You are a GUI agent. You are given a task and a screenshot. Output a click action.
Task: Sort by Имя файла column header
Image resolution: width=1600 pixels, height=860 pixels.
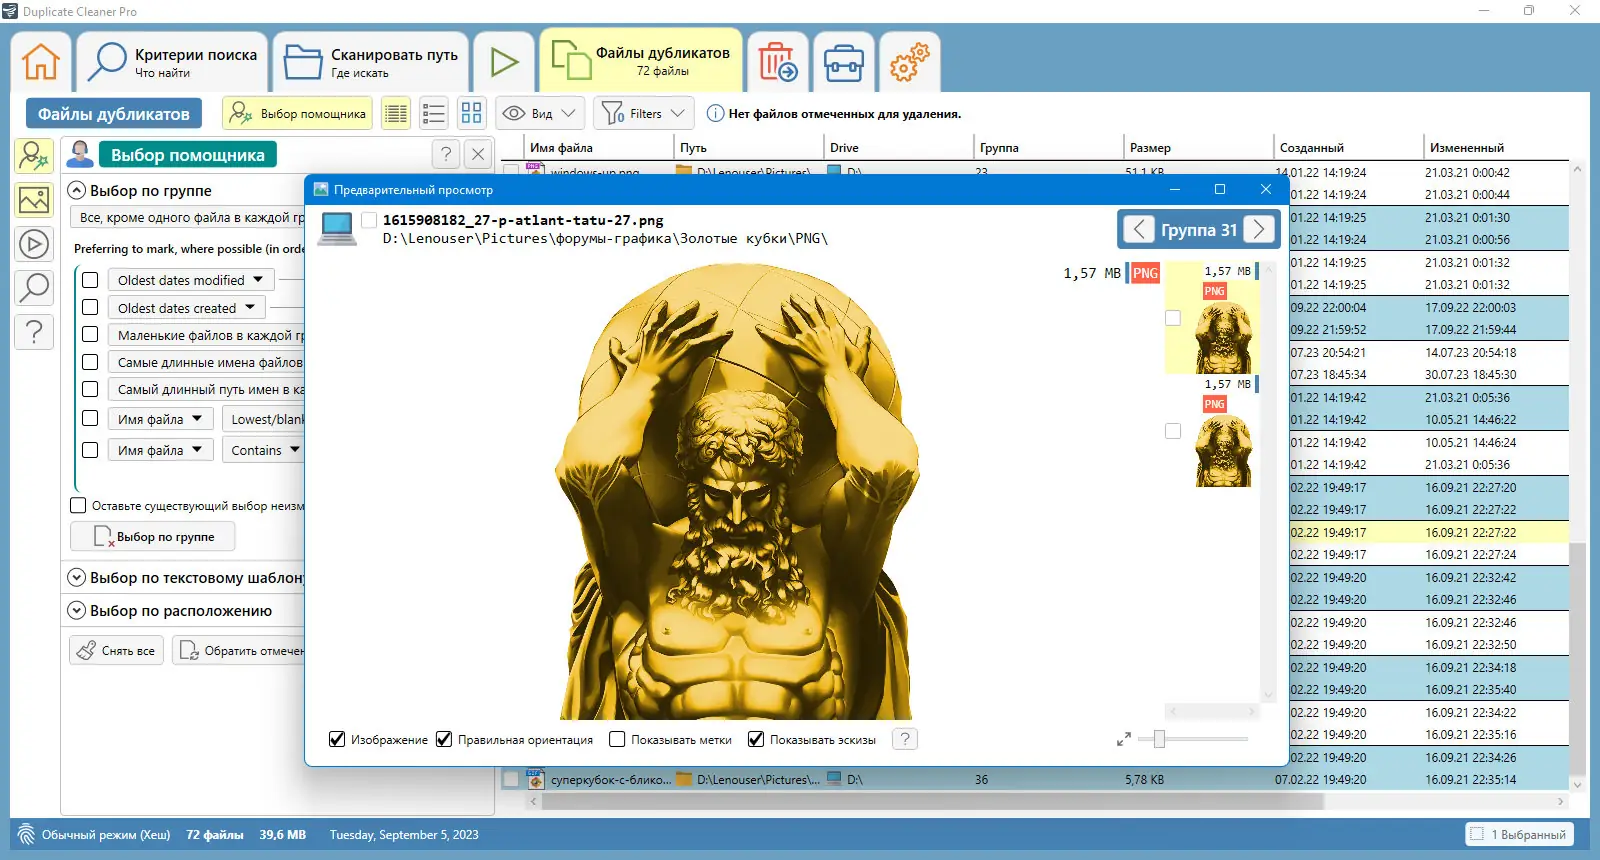point(598,147)
